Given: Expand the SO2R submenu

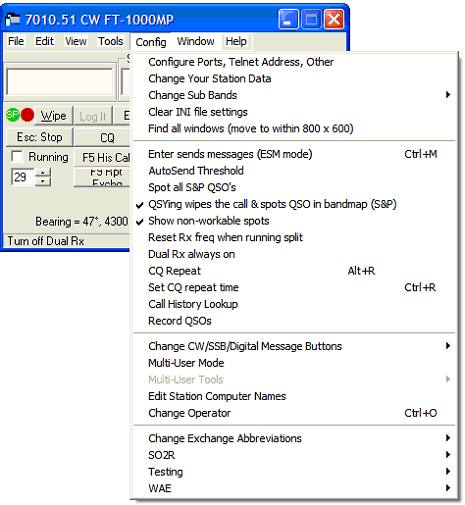Looking at the screenshot, I should (294, 455).
